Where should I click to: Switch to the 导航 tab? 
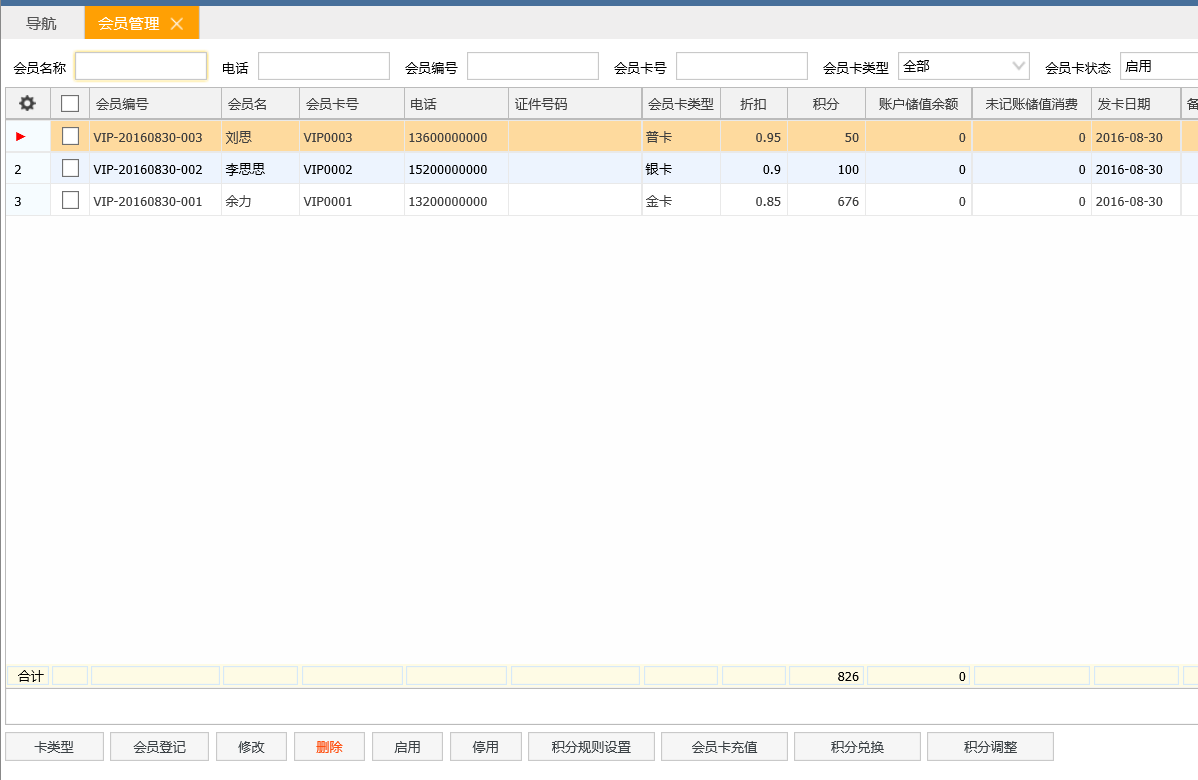[41, 21]
